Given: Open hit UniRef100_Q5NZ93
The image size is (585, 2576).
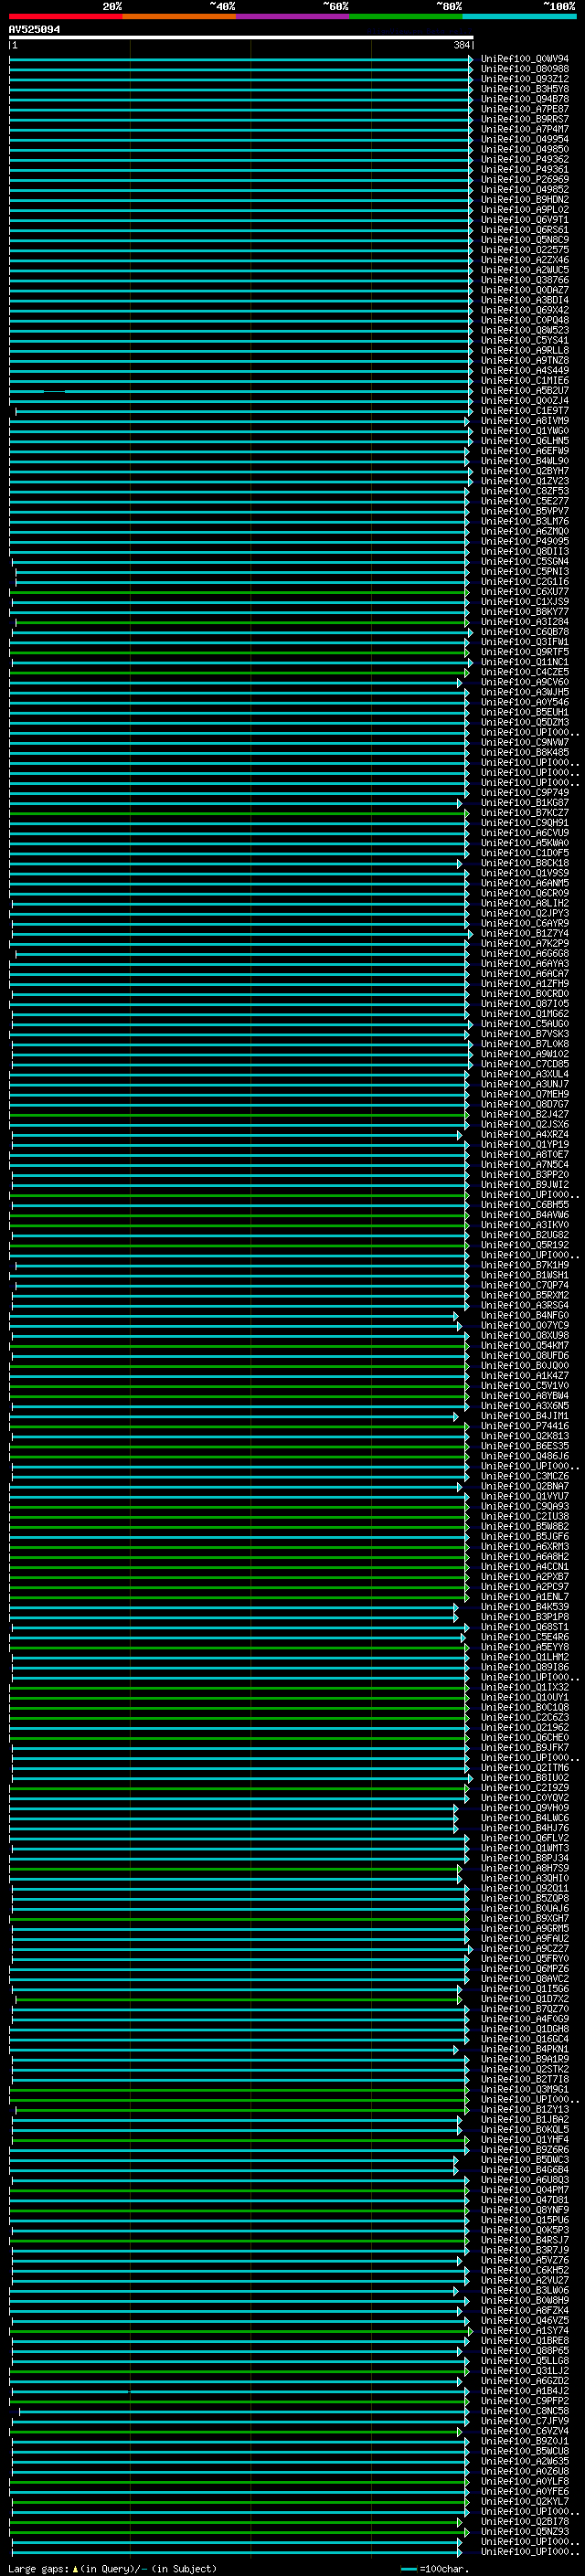Looking at the screenshot, I should tap(525, 2532).
